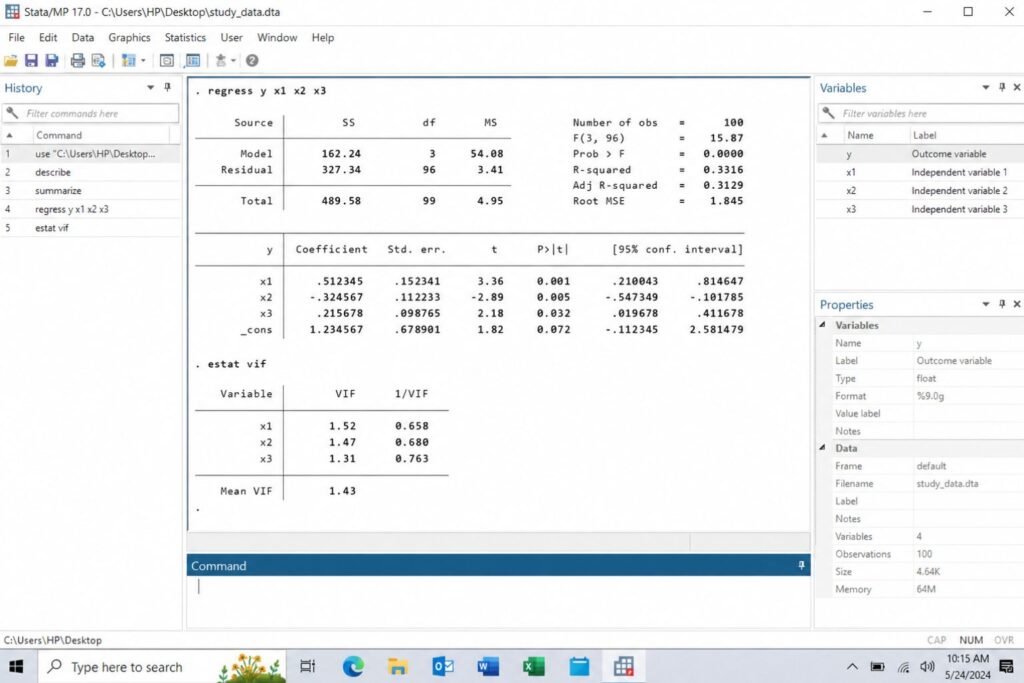Click the star figure toolbar icon
This screenshot has width=1024, height=683.
pyautogui.click(x=221, y=61)
